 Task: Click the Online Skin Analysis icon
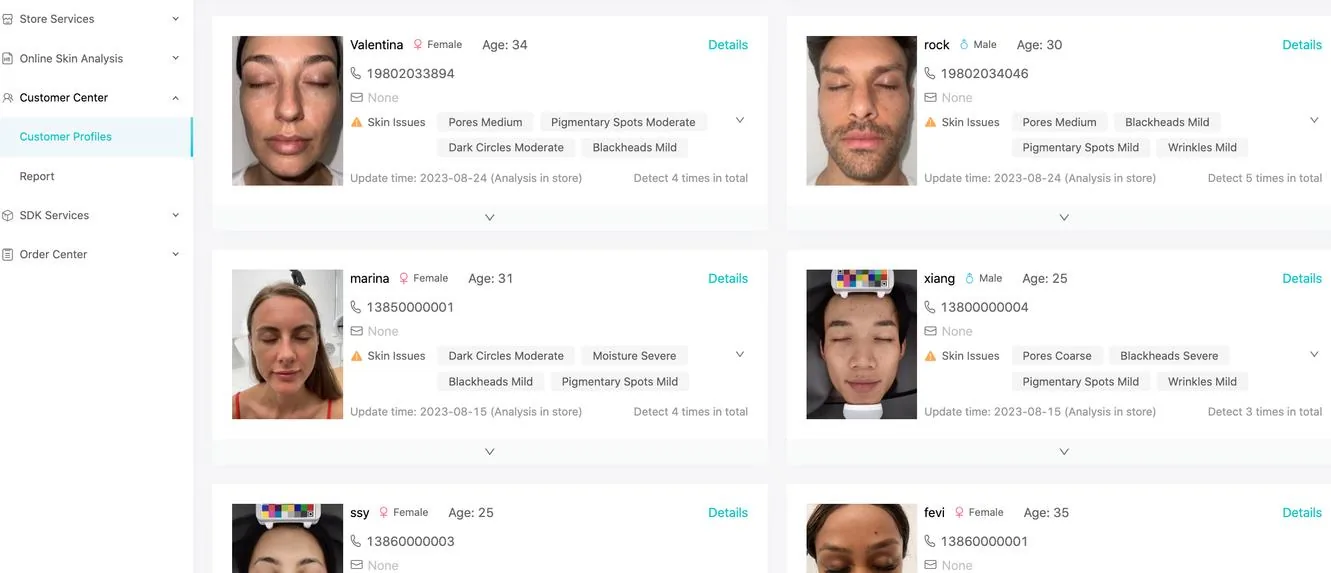point(8,58)
